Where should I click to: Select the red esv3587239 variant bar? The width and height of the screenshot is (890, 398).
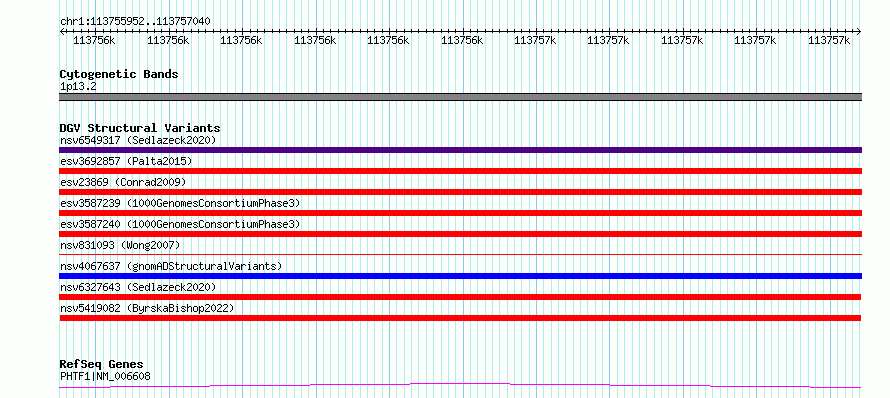tap(460, 213)
